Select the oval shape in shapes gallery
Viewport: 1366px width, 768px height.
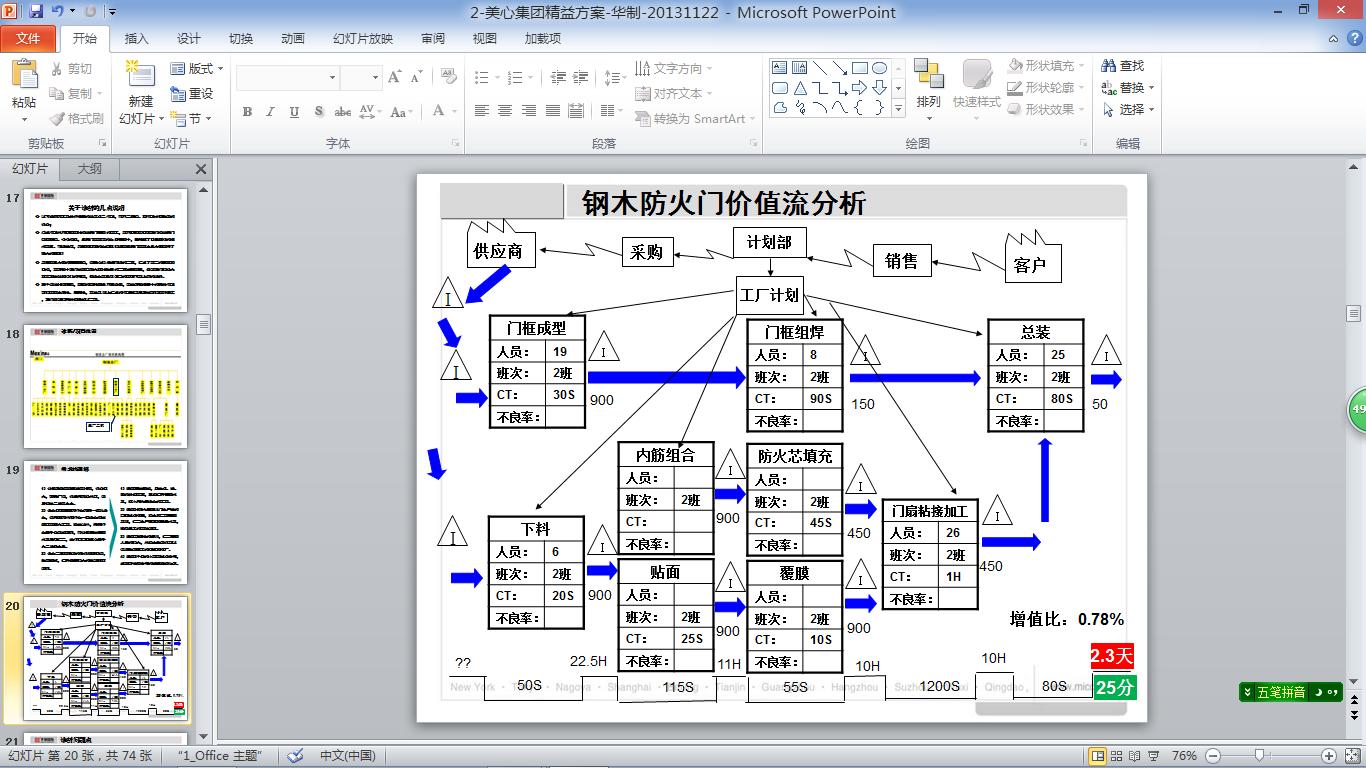[879, 68]
